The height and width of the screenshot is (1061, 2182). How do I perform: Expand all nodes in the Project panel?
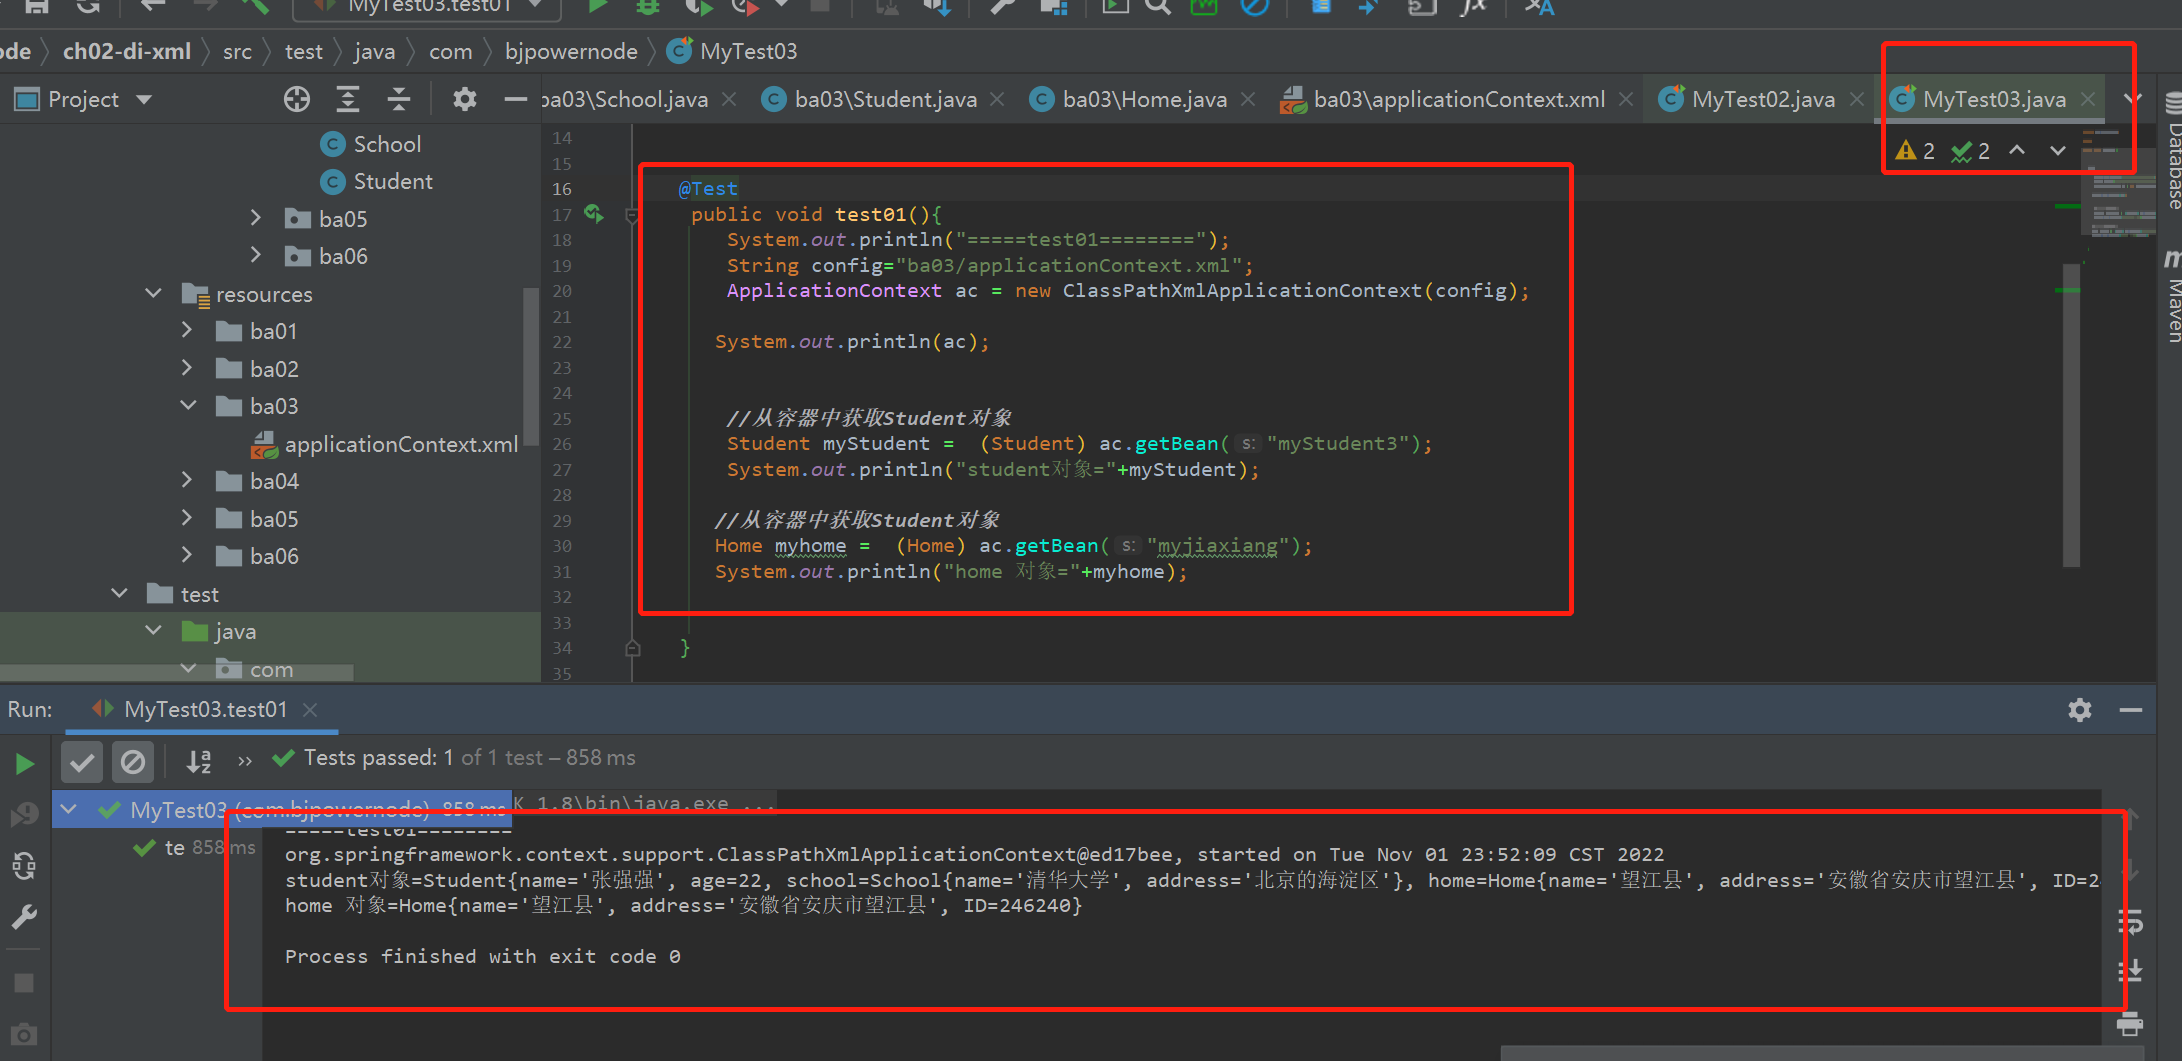(x=348, y=99)
